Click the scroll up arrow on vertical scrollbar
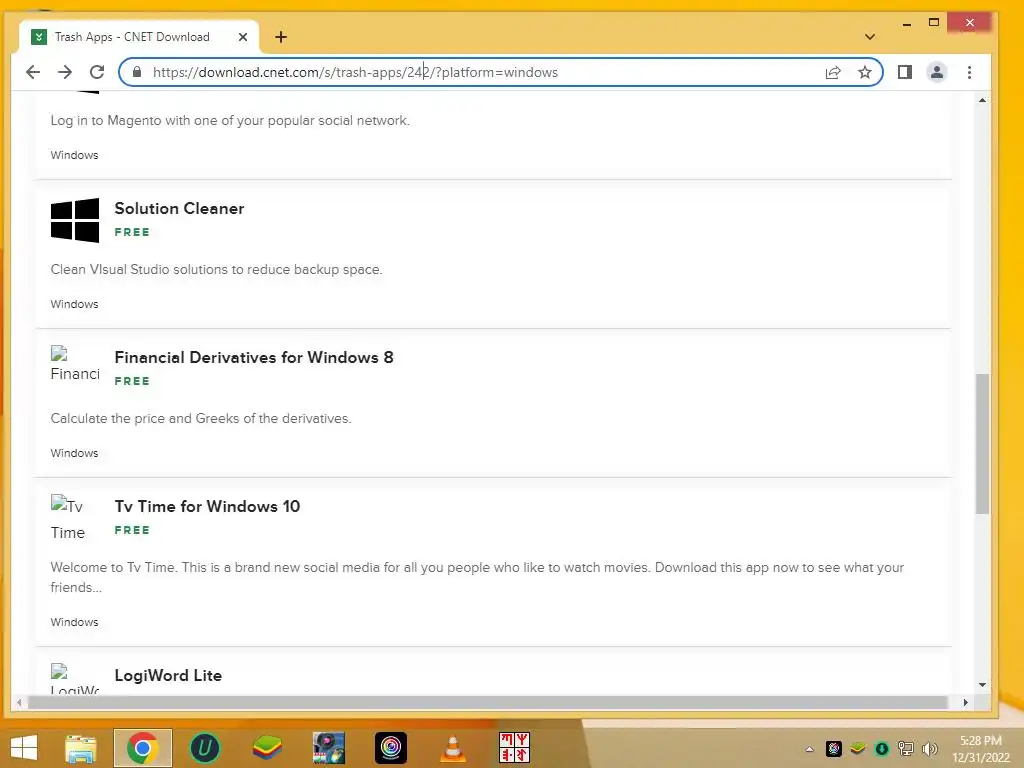This screenshot has height=768, width=1024. point(982,100)
